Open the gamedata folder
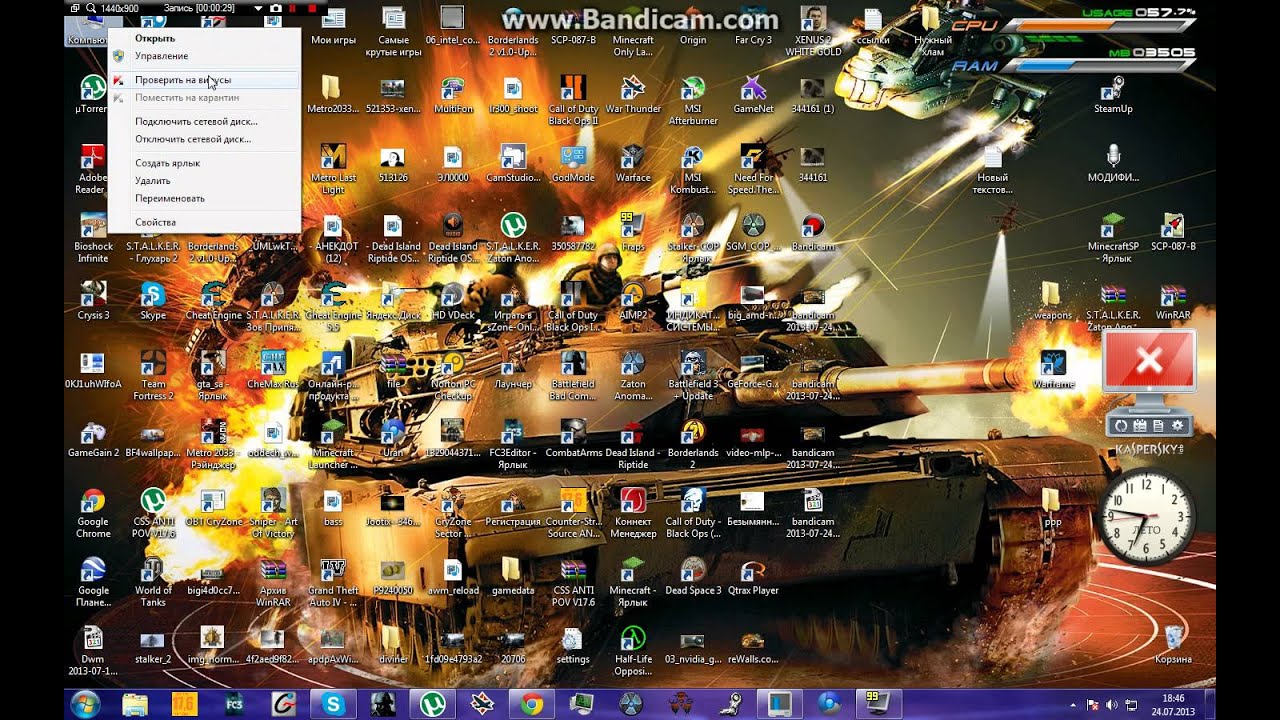Viewport: 1280px width, 720px height. [x=513, y=576]
